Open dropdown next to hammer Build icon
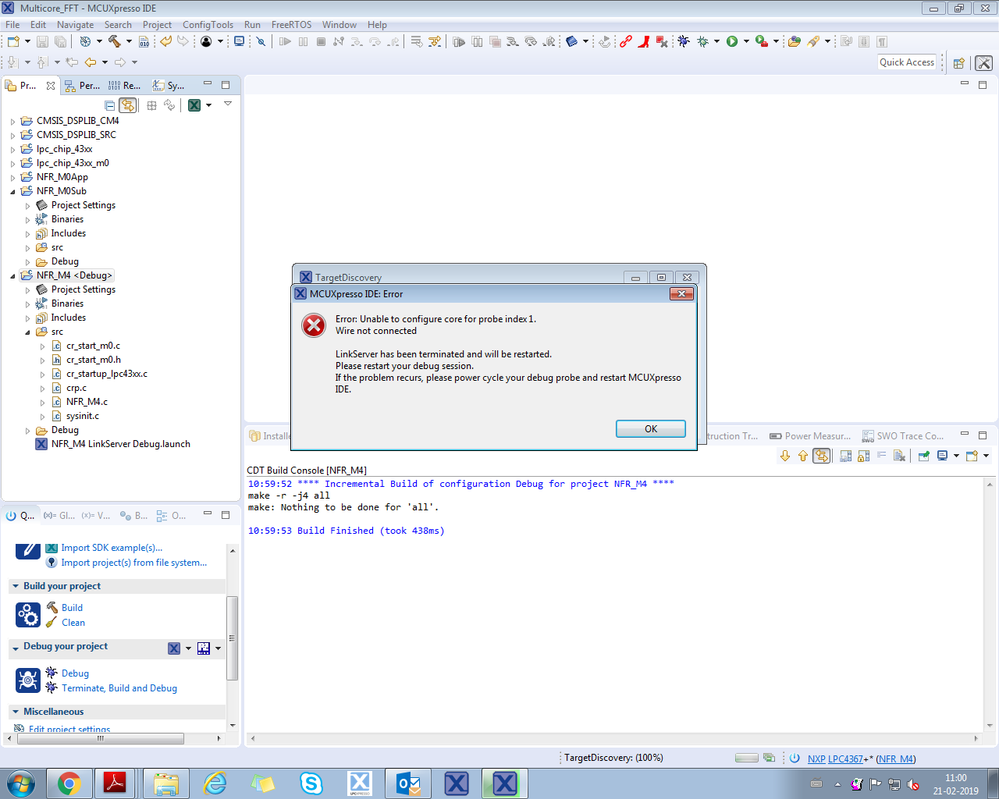This screenshot has width=999, height=799. tap(129, 41)
